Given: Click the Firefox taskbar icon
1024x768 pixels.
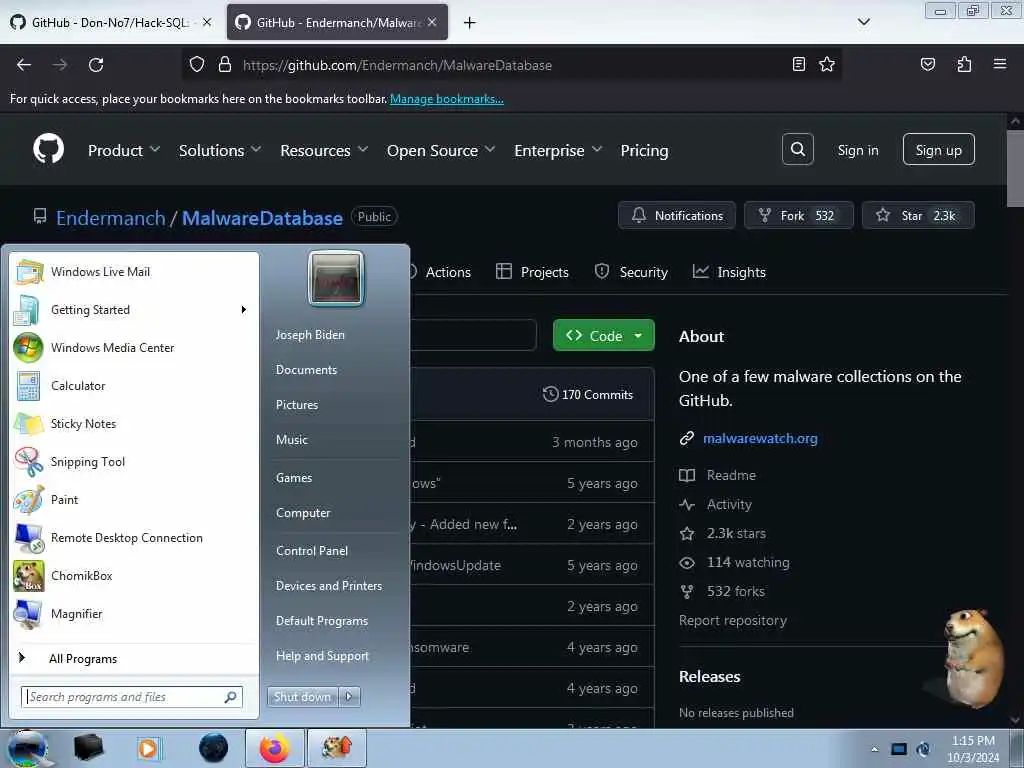Looking at the screenshot, I should click(x=274, y=748).
